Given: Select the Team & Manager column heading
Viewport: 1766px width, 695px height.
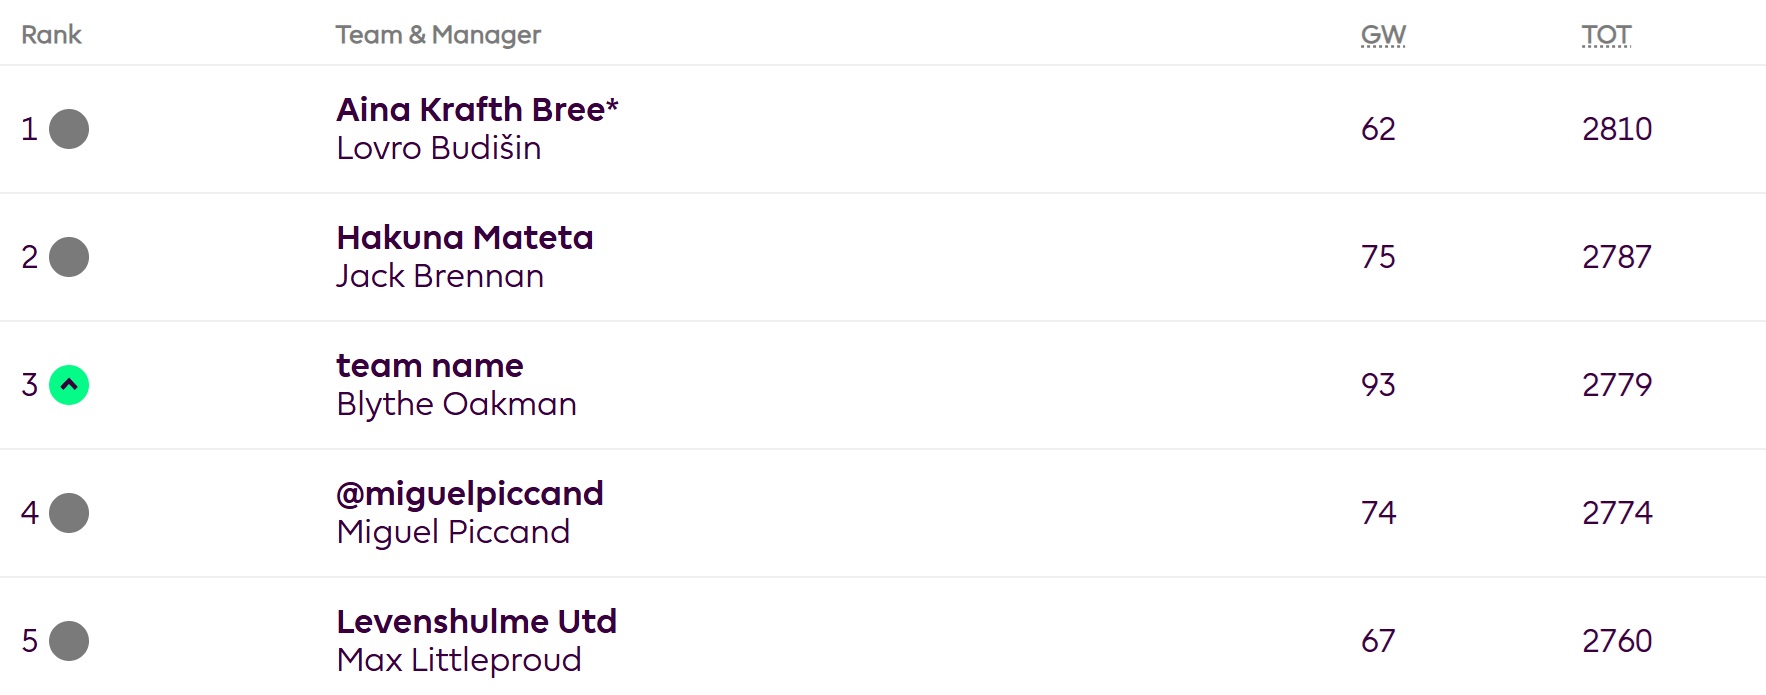Looking at the screenshot, I should pos(438,33).
